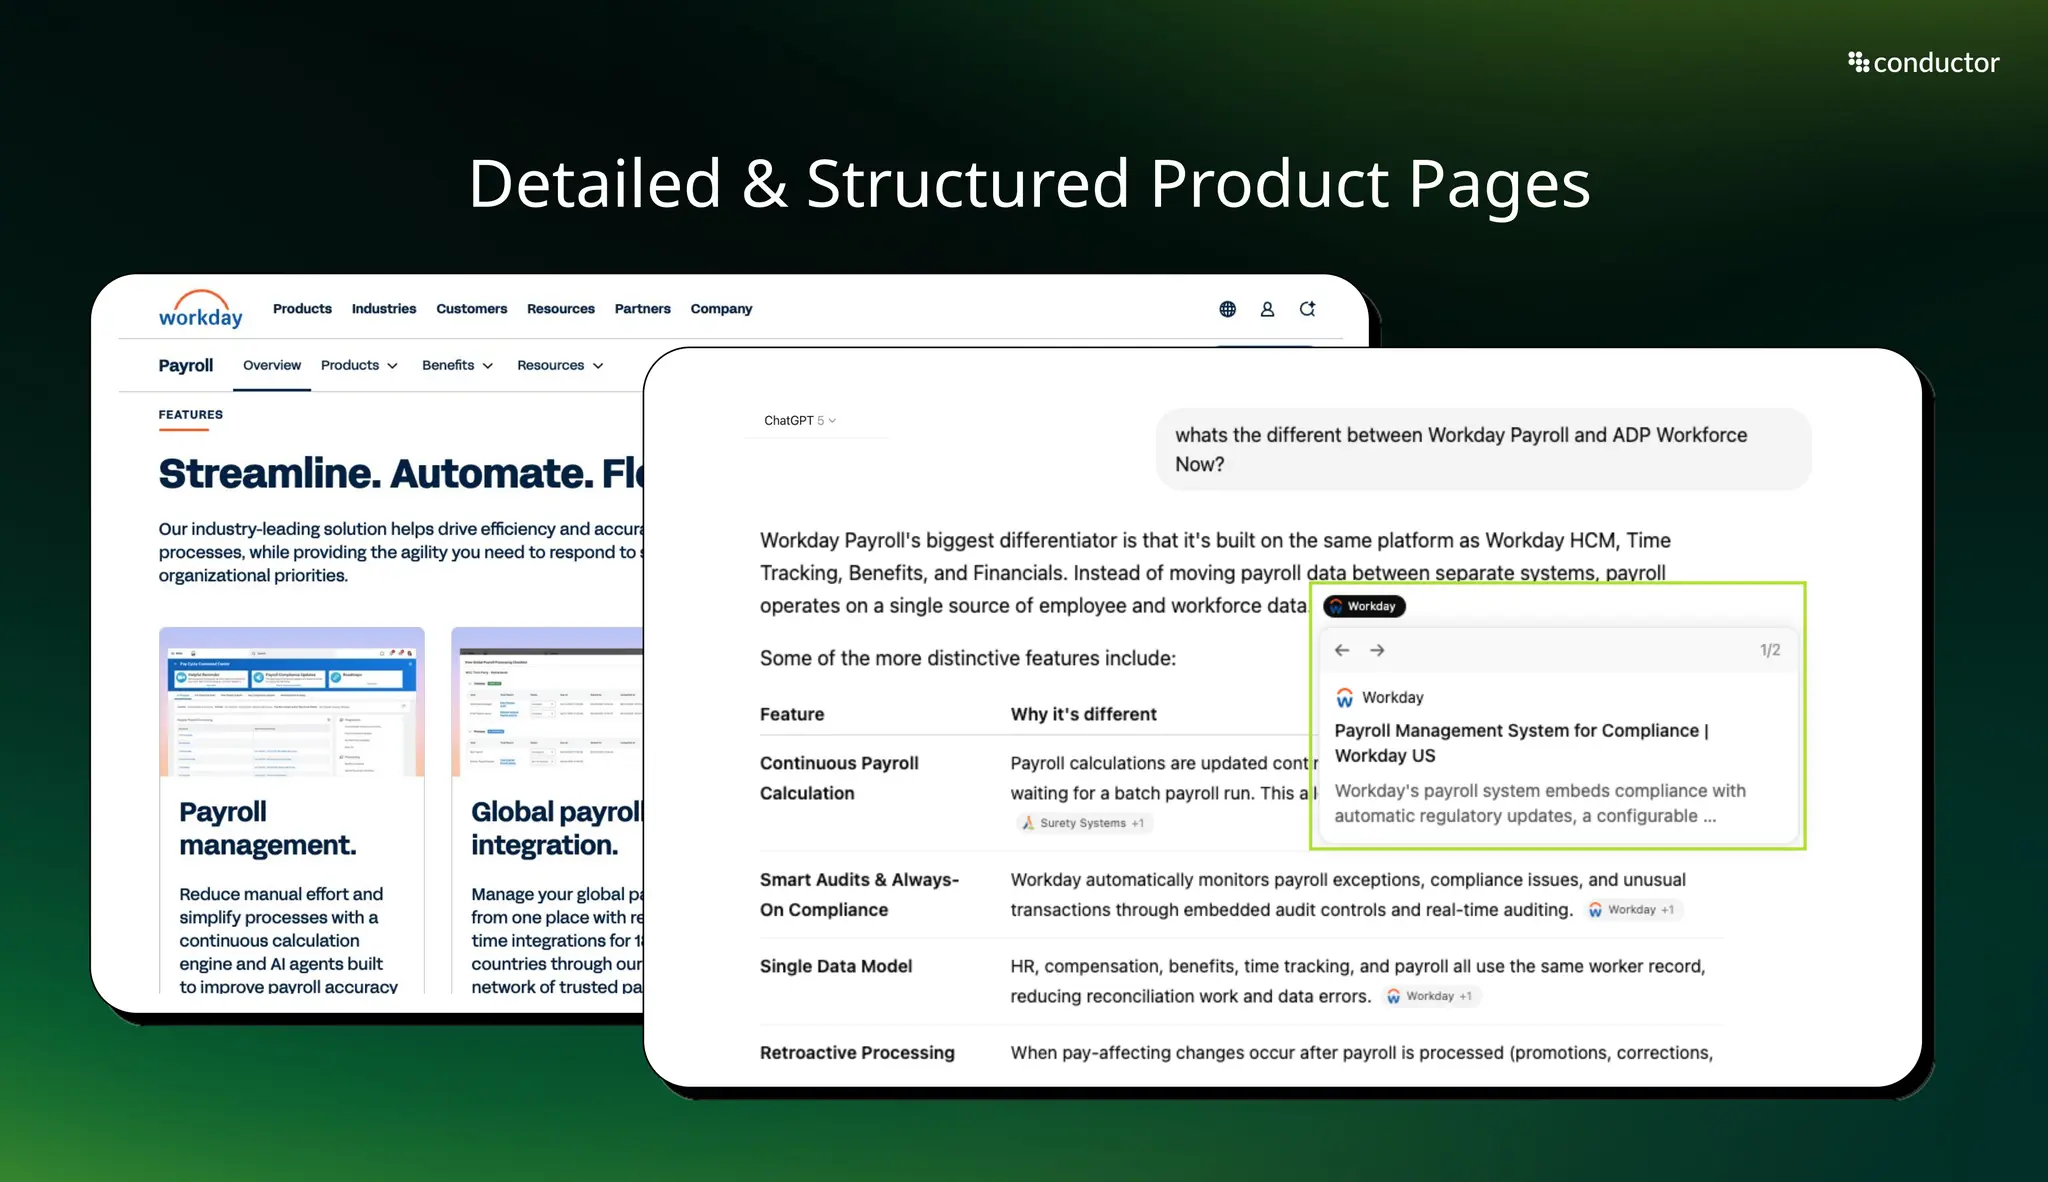Image resolution: width=2048 pixels, height=1182 pixels.
Task: Click the Payroll management card heading
Action: (268, 828)
